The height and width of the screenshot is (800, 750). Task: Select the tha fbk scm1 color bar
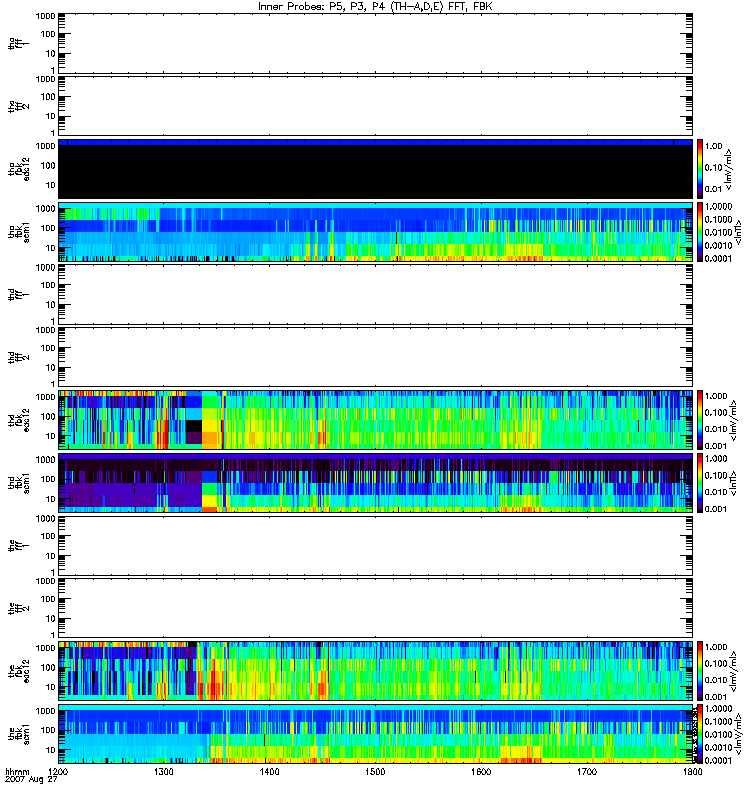click(700, 232)
